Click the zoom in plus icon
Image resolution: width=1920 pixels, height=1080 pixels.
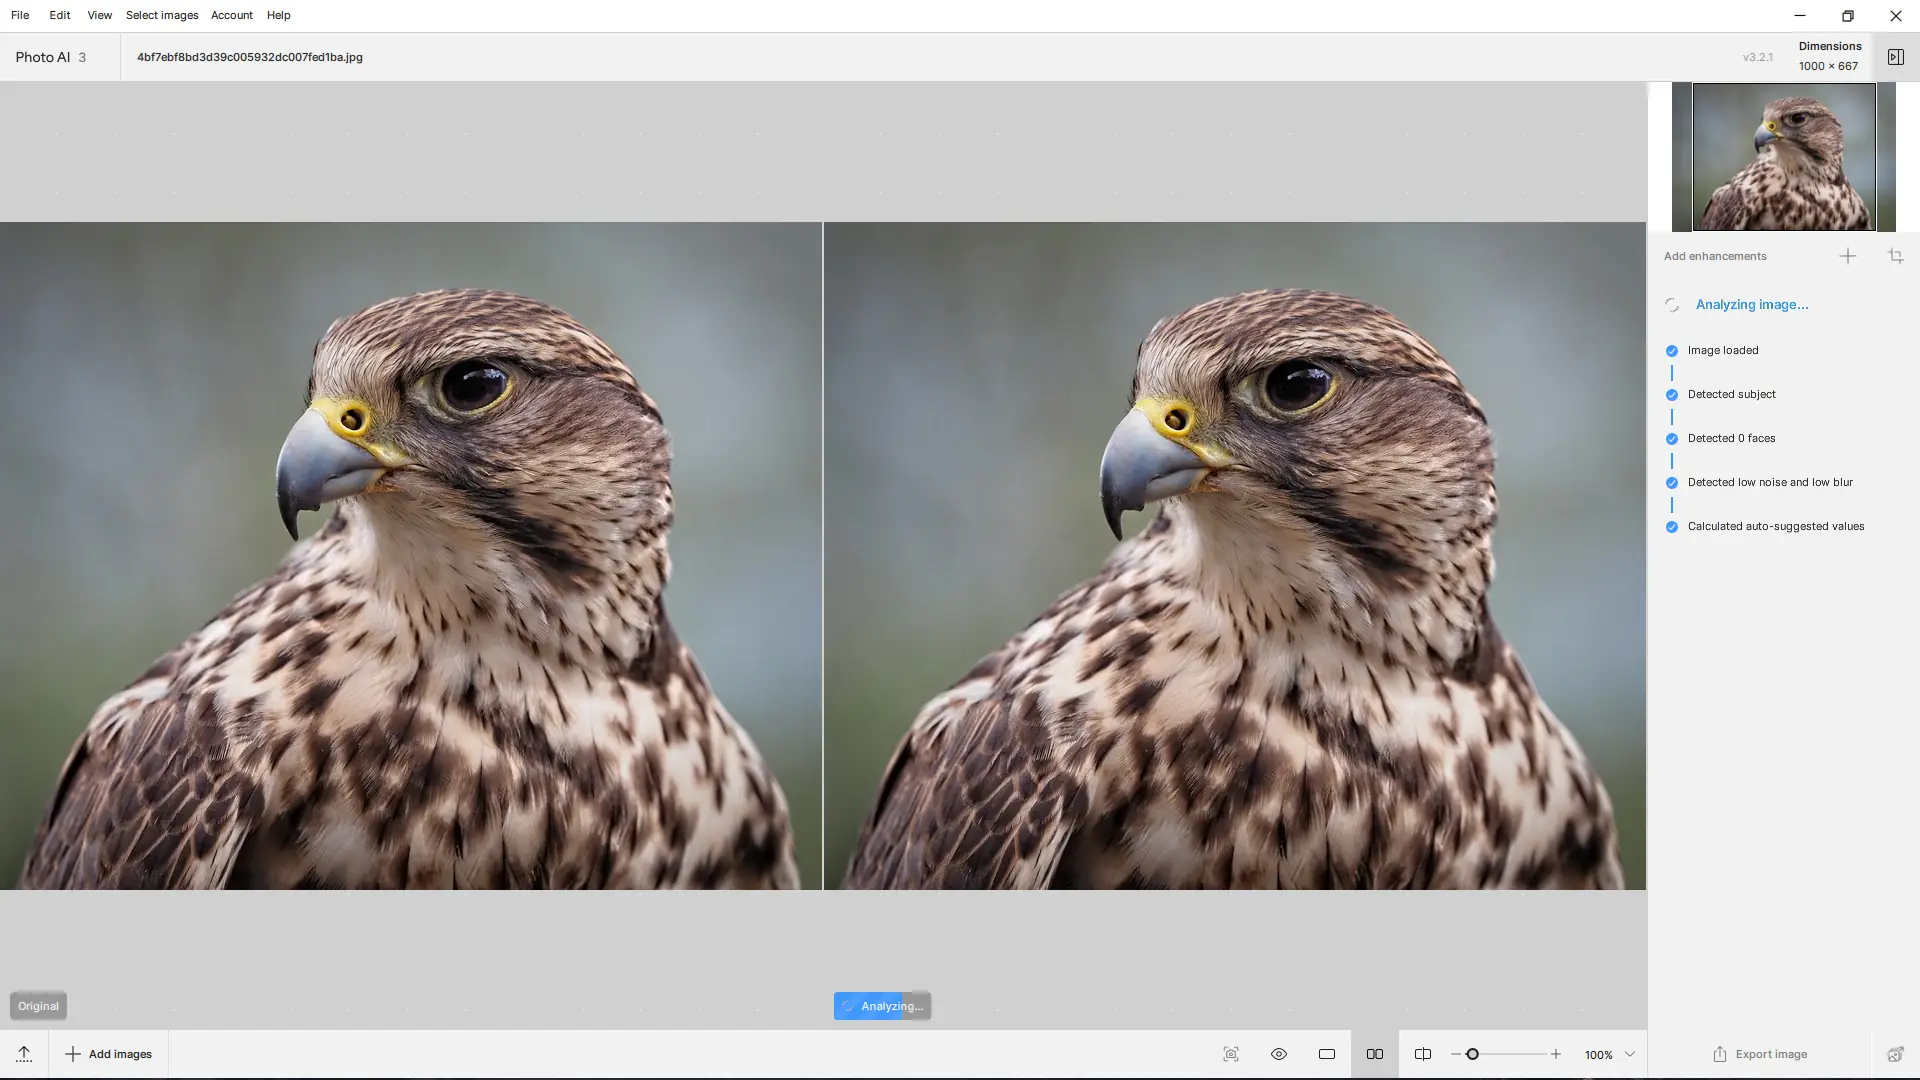[x=1556, y=1054]
